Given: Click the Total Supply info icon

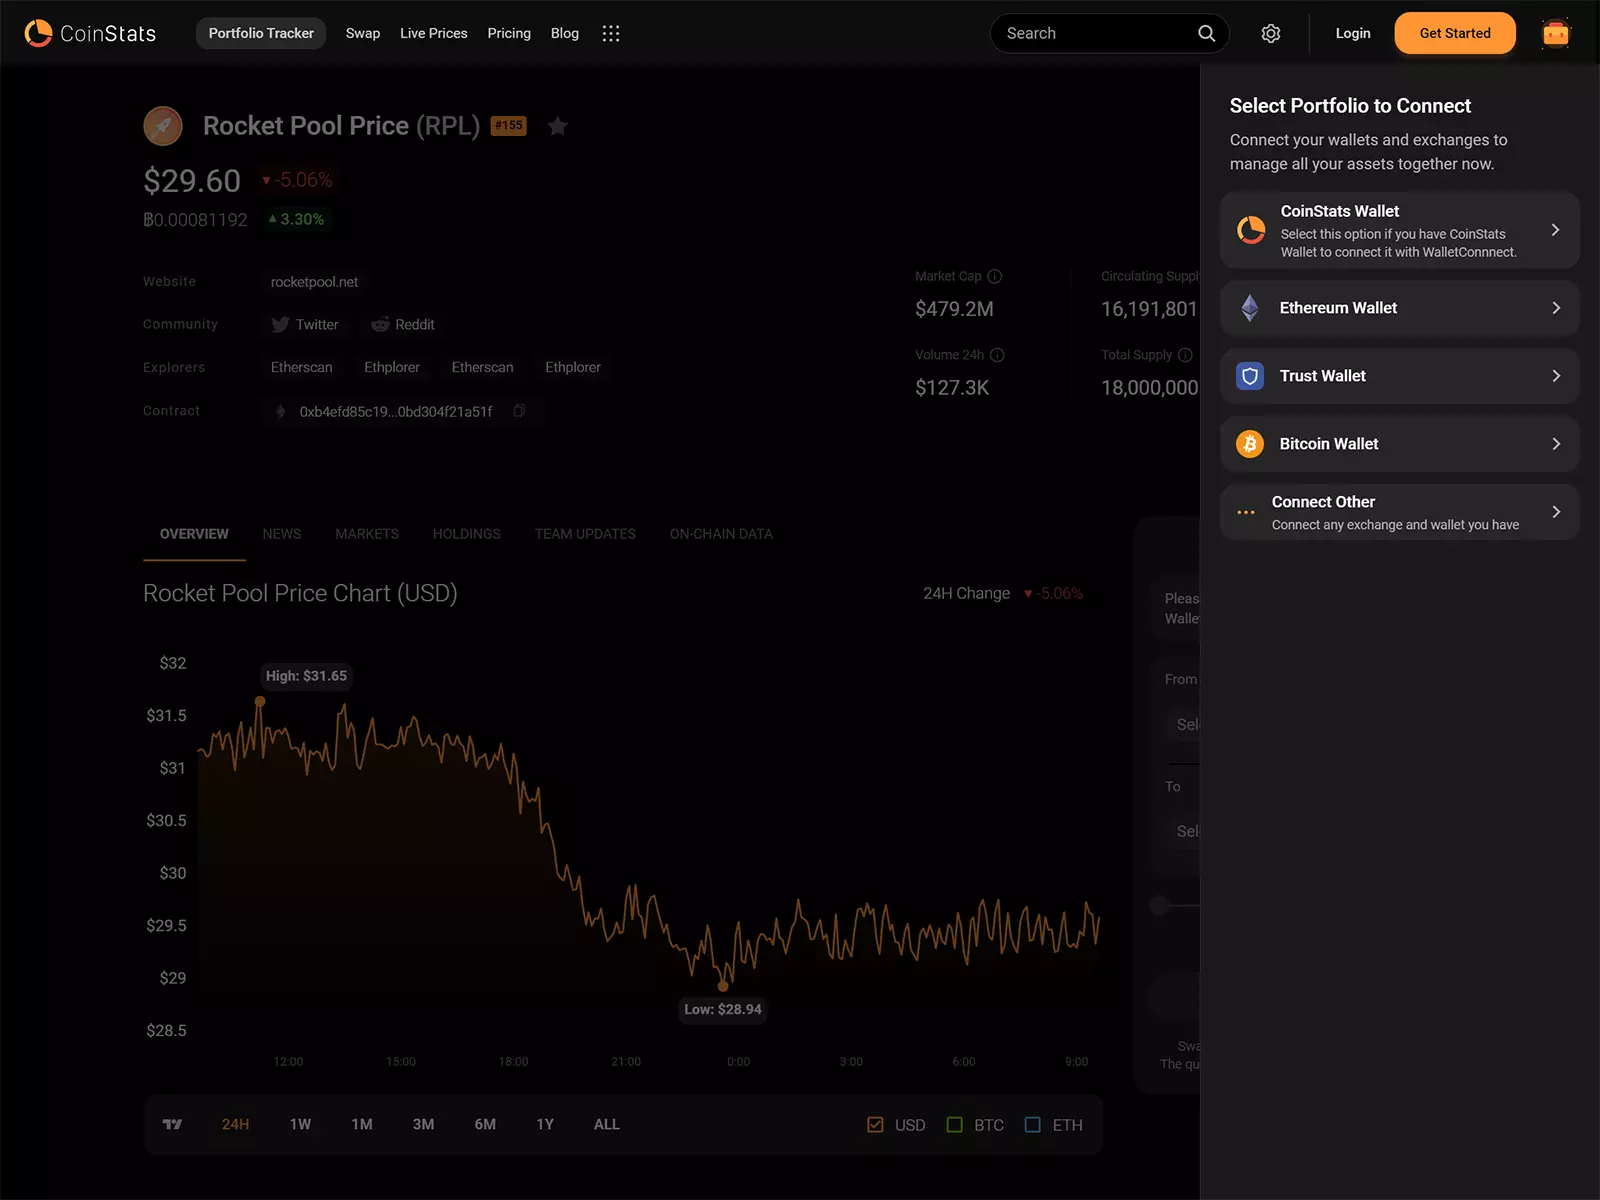Looking at the screenshot, I should tap(1185, 355).
